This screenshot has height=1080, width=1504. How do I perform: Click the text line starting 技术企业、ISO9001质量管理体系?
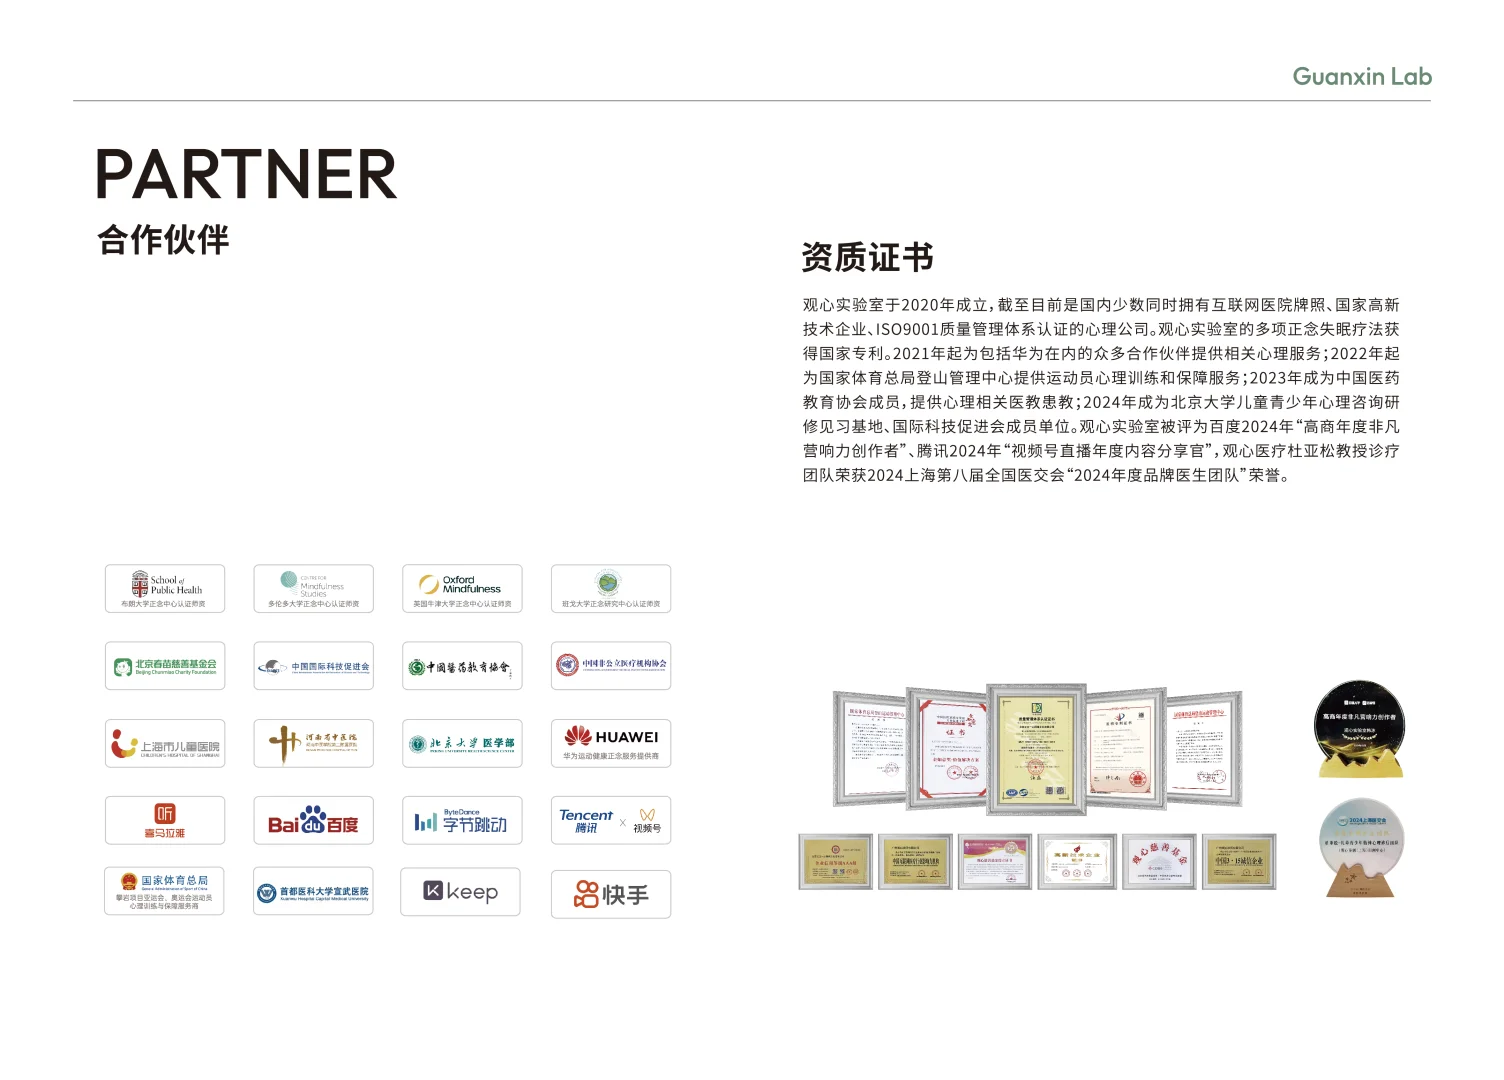tap(1101, 329)
